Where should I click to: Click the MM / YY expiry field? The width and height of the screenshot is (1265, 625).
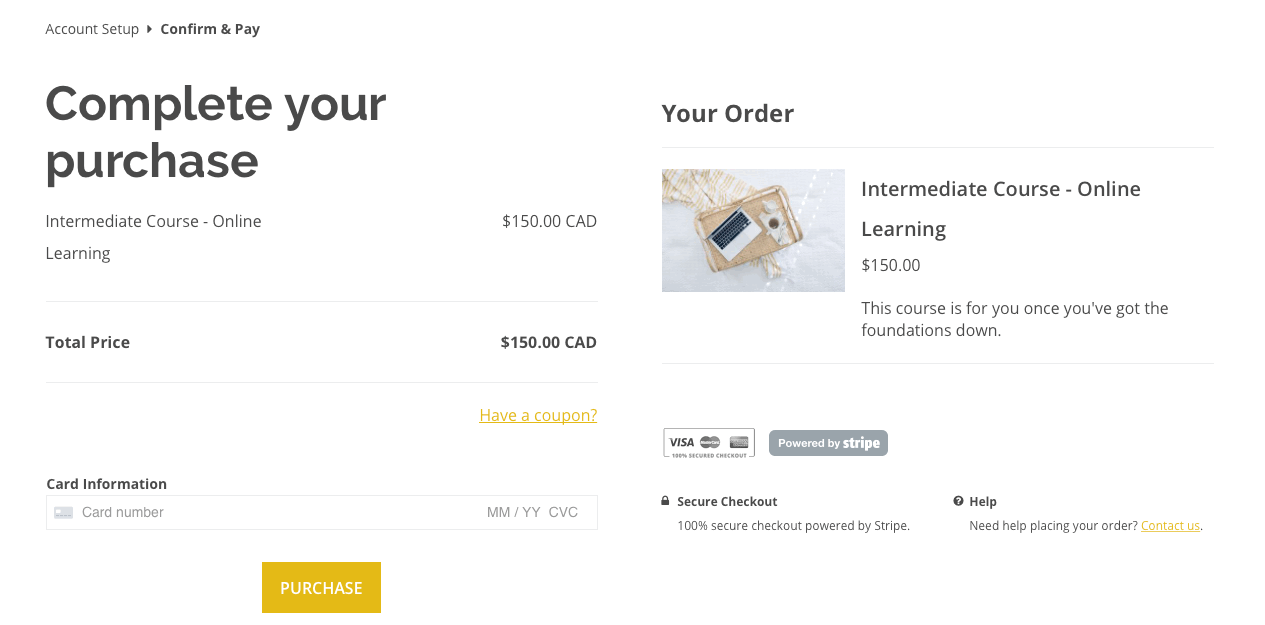[514, 512]
